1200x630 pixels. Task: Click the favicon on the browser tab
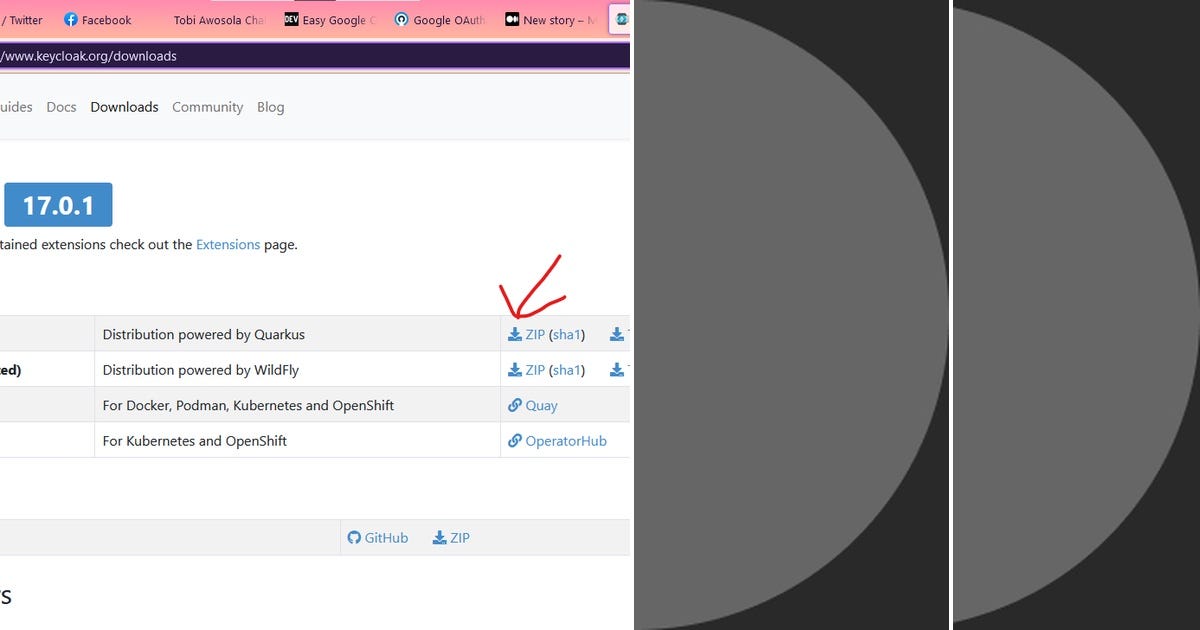pos(620,18)
